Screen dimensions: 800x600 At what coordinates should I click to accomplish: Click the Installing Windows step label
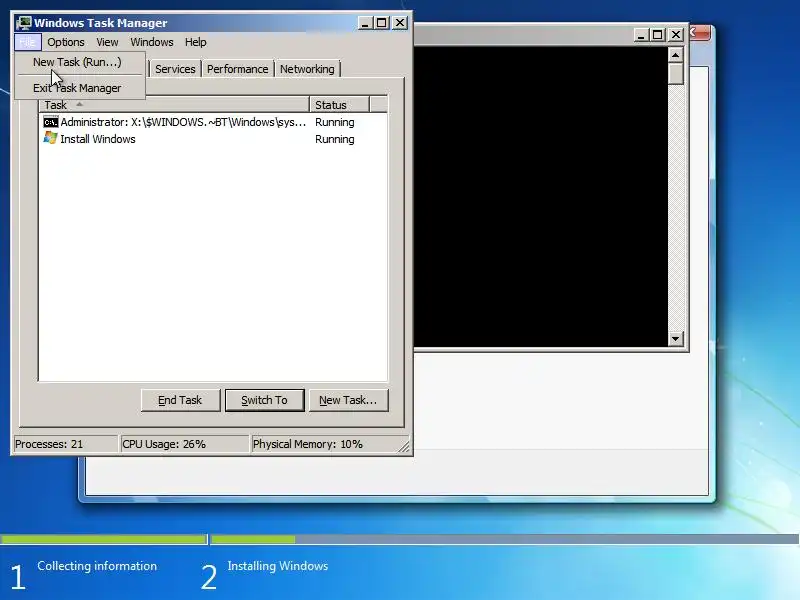[278, 566]
